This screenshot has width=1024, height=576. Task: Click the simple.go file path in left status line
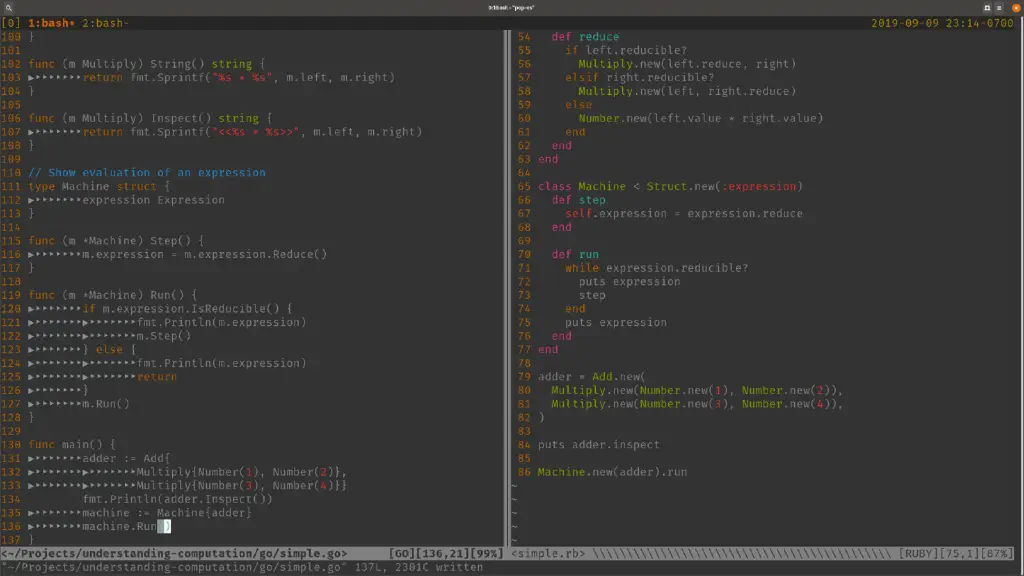click(x=174, y=553)
